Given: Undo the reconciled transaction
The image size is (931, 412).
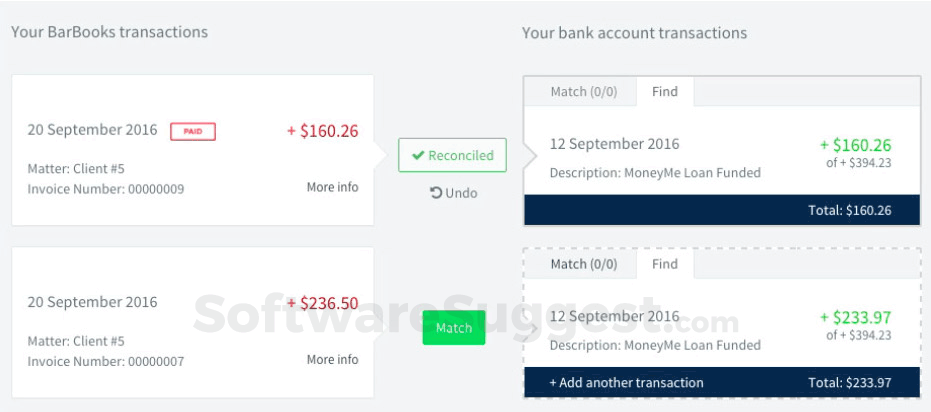Looking at the screenshot, I should 453,193.
